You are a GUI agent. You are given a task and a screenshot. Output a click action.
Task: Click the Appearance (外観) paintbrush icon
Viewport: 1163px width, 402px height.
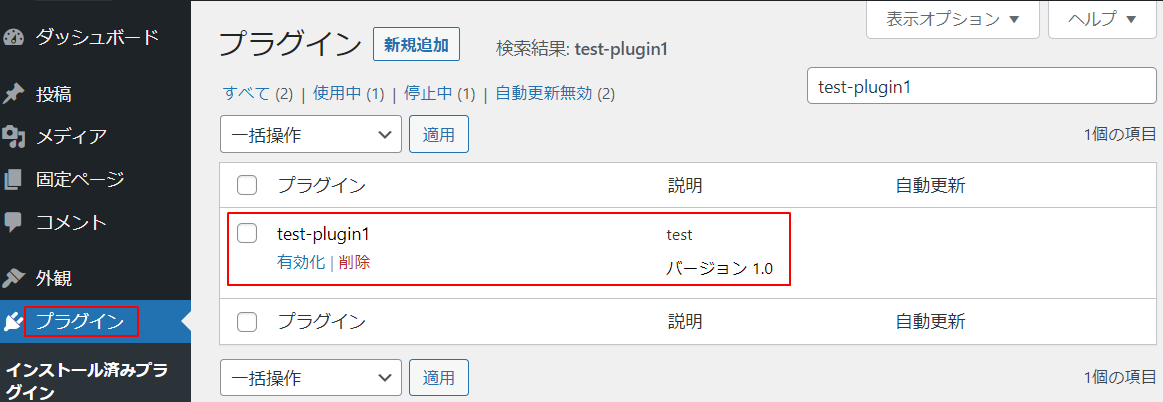coord(13,278)
